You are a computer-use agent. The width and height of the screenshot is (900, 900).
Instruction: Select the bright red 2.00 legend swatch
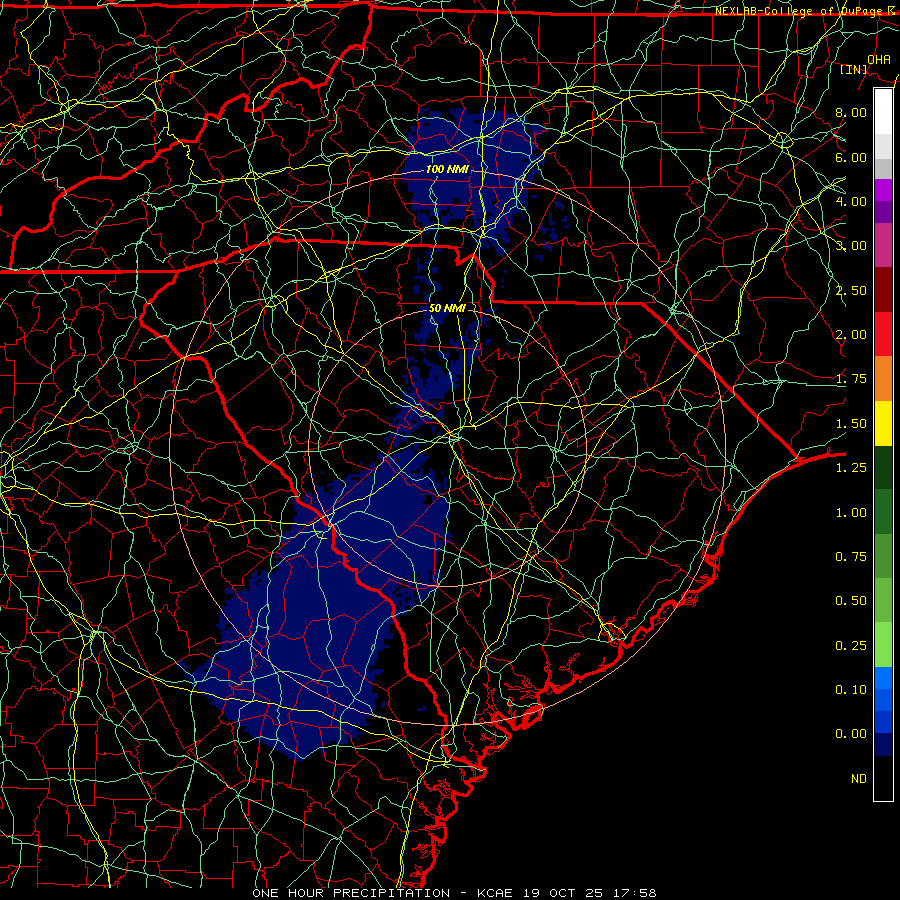click(x=883, y=334)
